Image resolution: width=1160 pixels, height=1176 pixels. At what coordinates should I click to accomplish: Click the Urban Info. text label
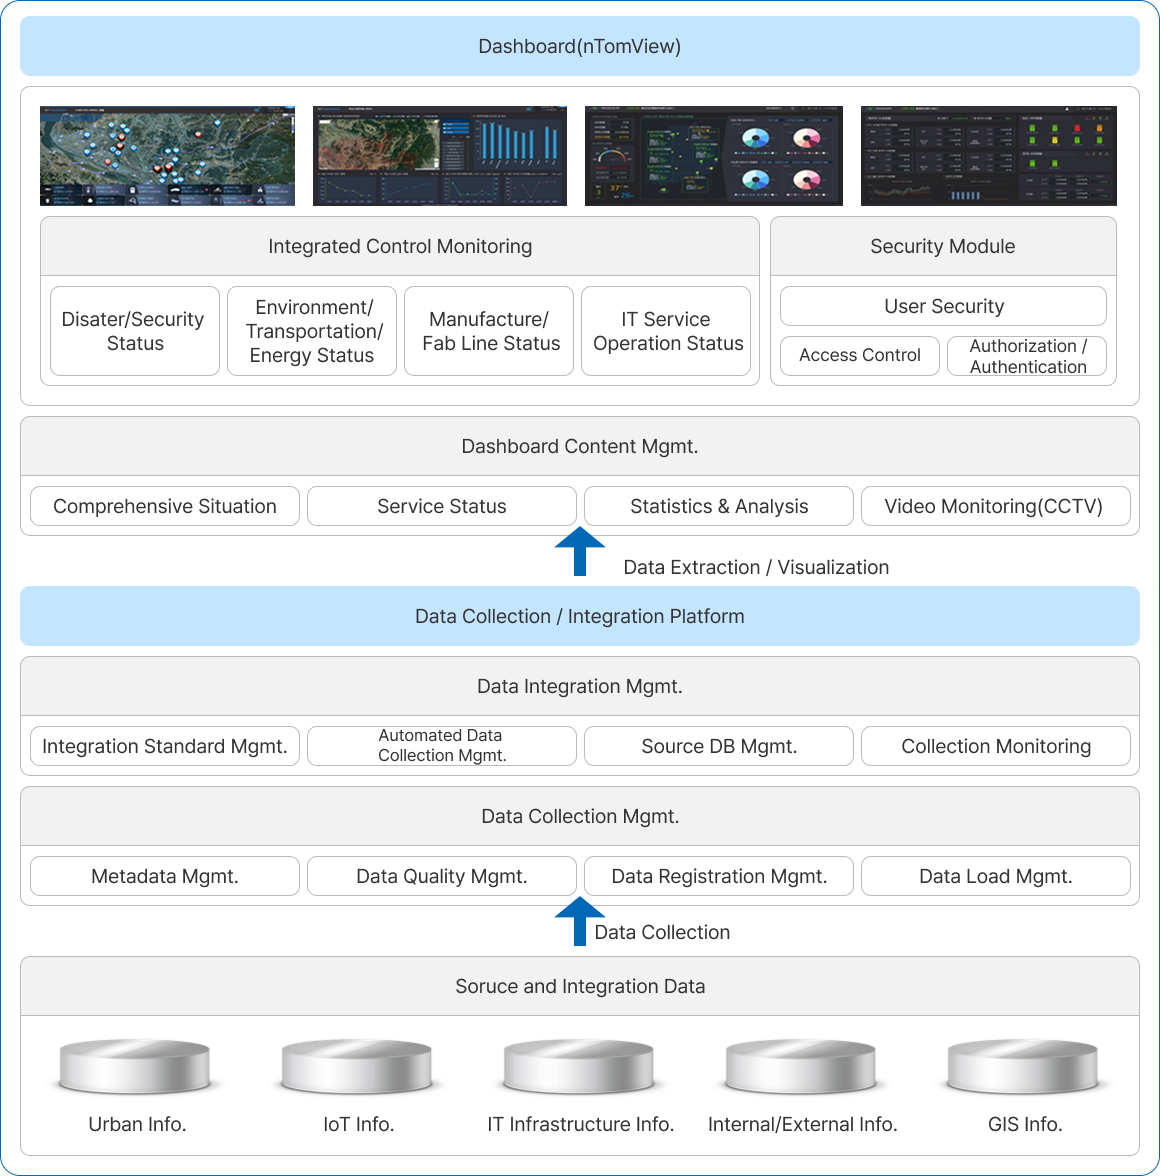click(137, 1124)
